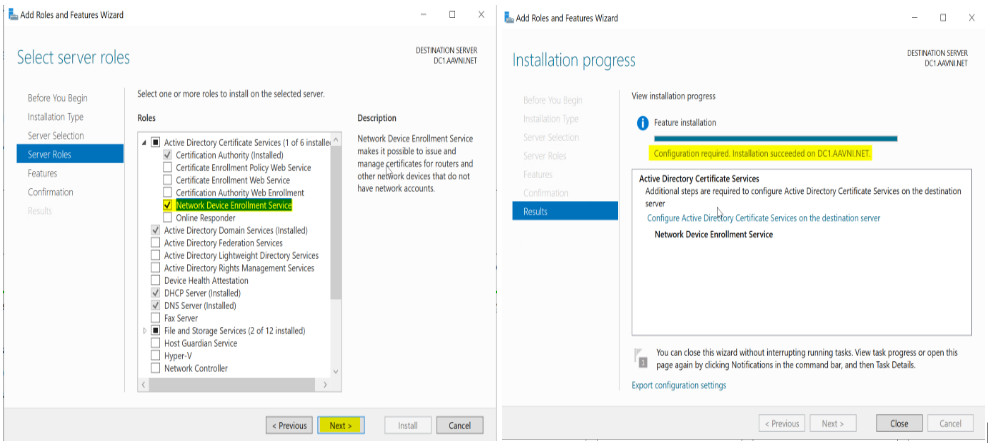The image size is (988, 443).
Task: Click the Export configuration settings link
Action: (x=679, y=385)
